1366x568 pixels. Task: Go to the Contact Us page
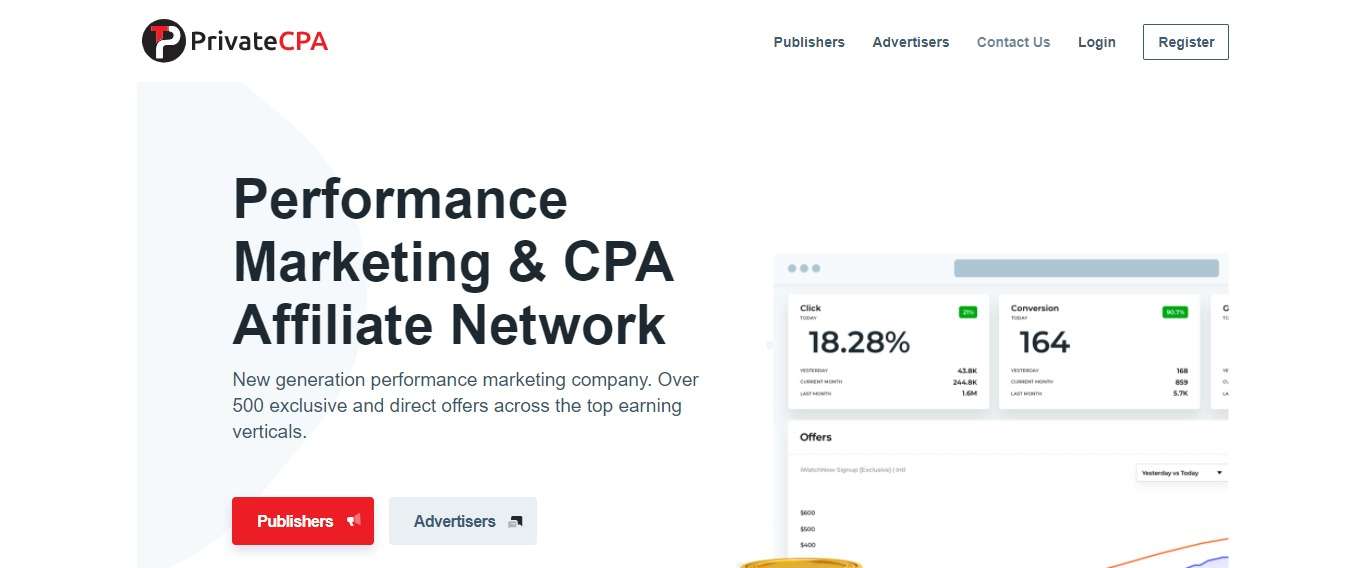1013,42
